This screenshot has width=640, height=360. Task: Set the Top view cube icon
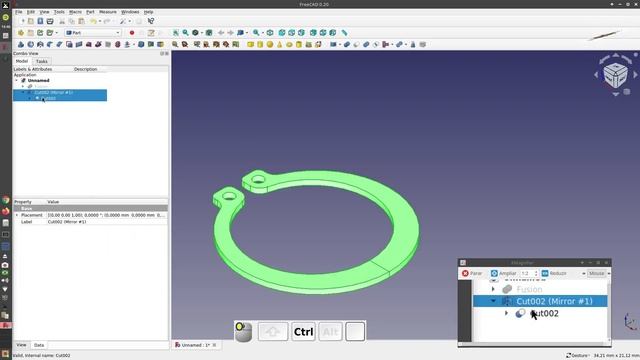[x=291, y=33]
